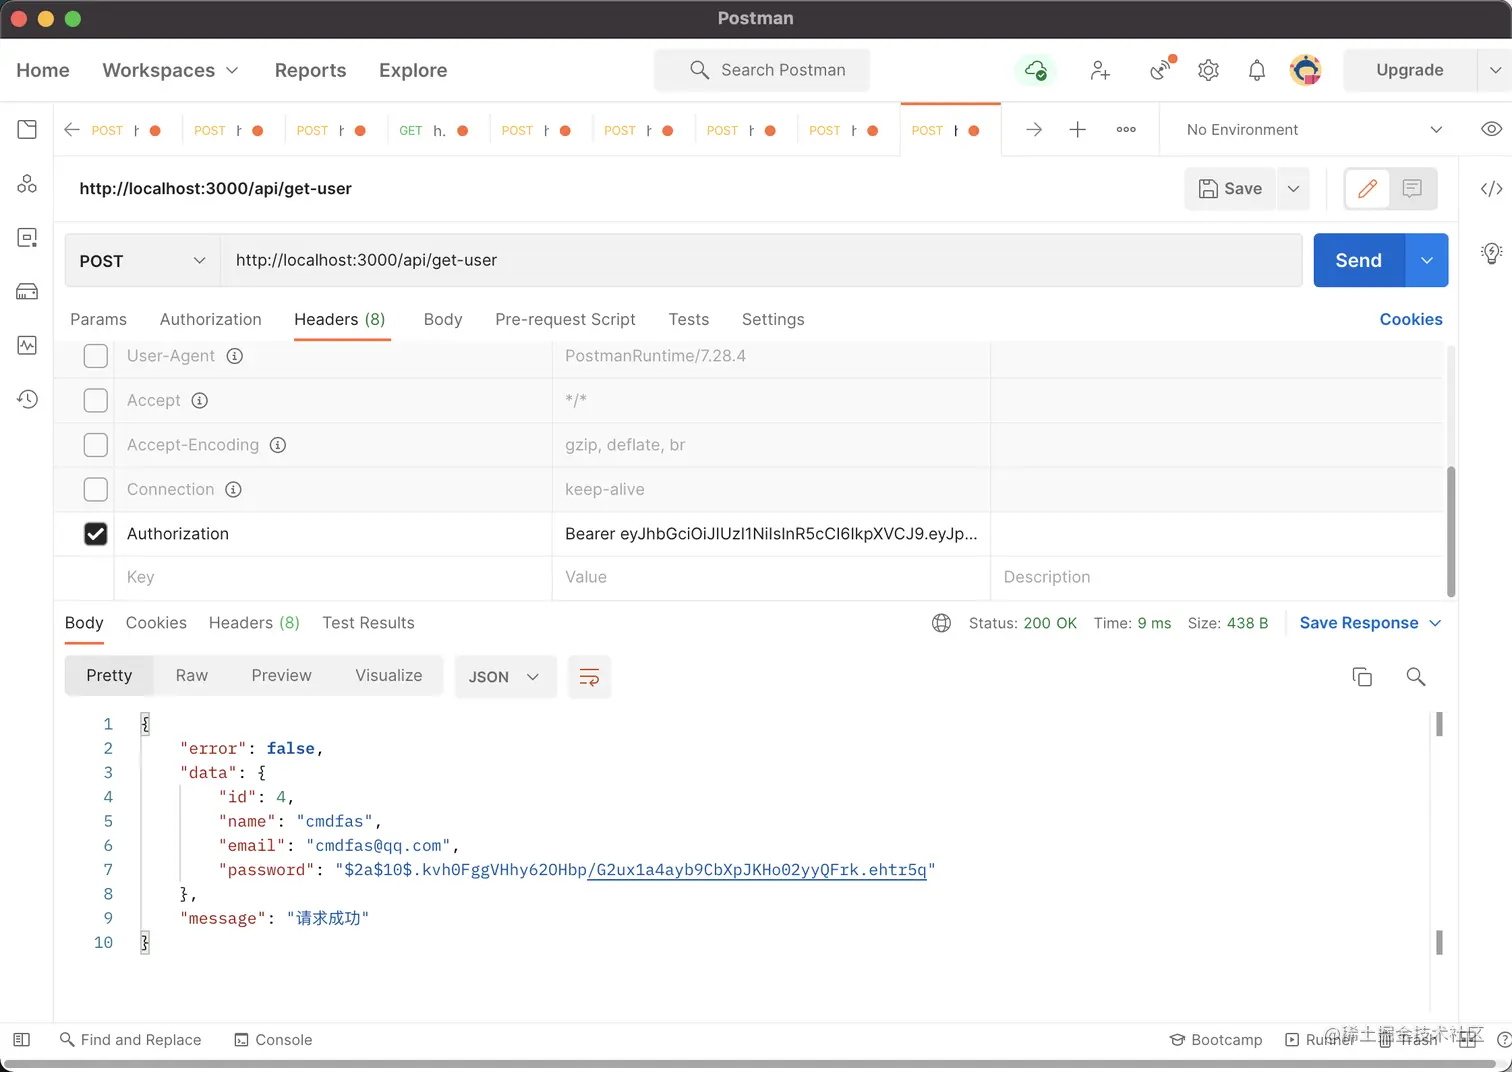
Task: Toggle line wrap icon in response
Action: pyautogui.click(x=589, y=677)
